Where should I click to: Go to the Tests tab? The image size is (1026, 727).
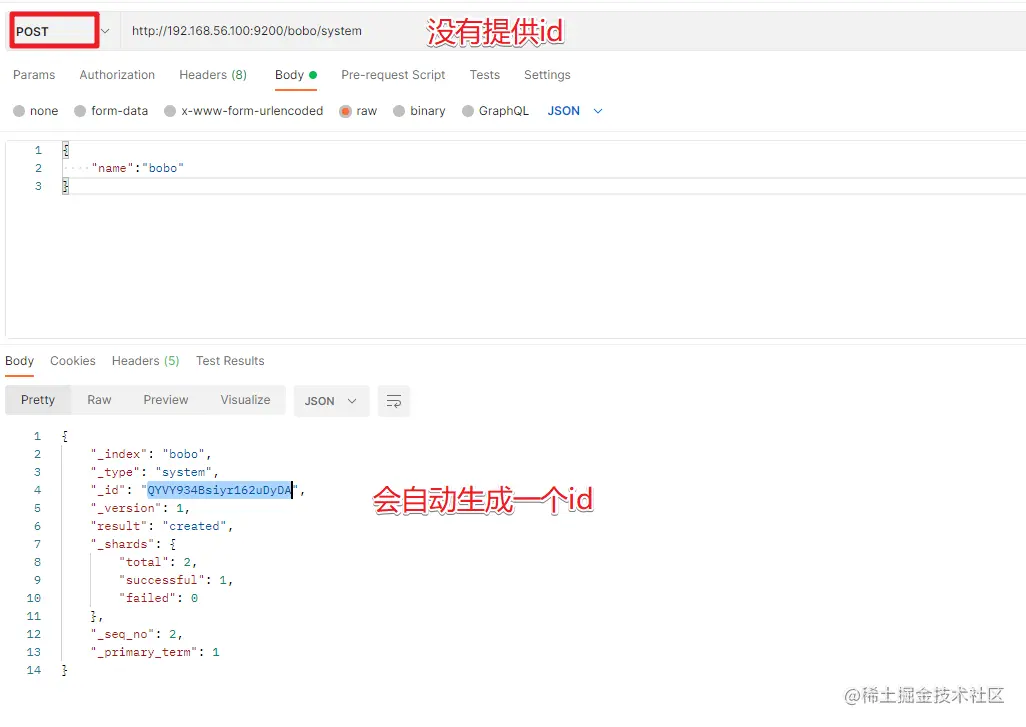pyautogui.click(x=484, y=75)
